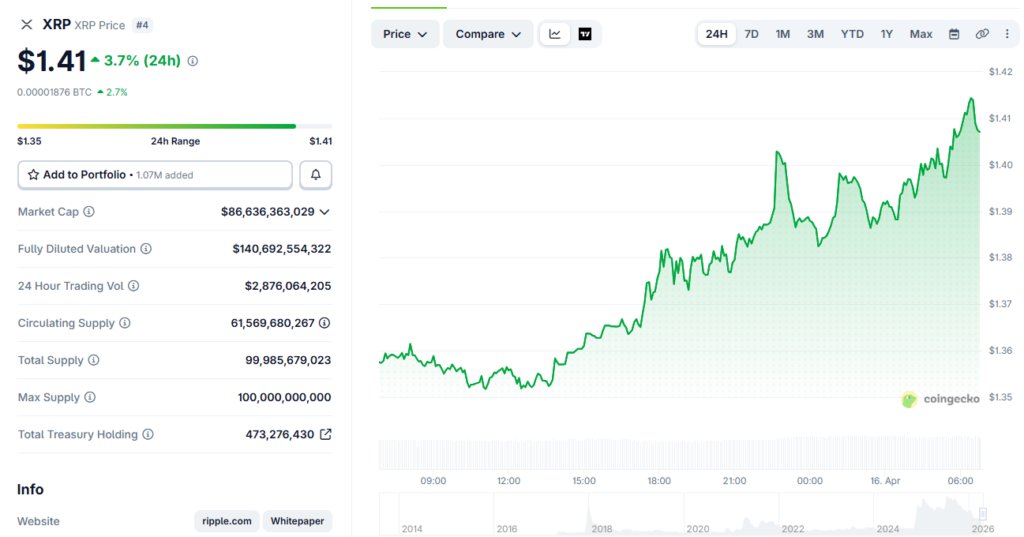This screenshot has height=537, width=1024.
Task: Open the Compare dropdown
Action: 488,34
